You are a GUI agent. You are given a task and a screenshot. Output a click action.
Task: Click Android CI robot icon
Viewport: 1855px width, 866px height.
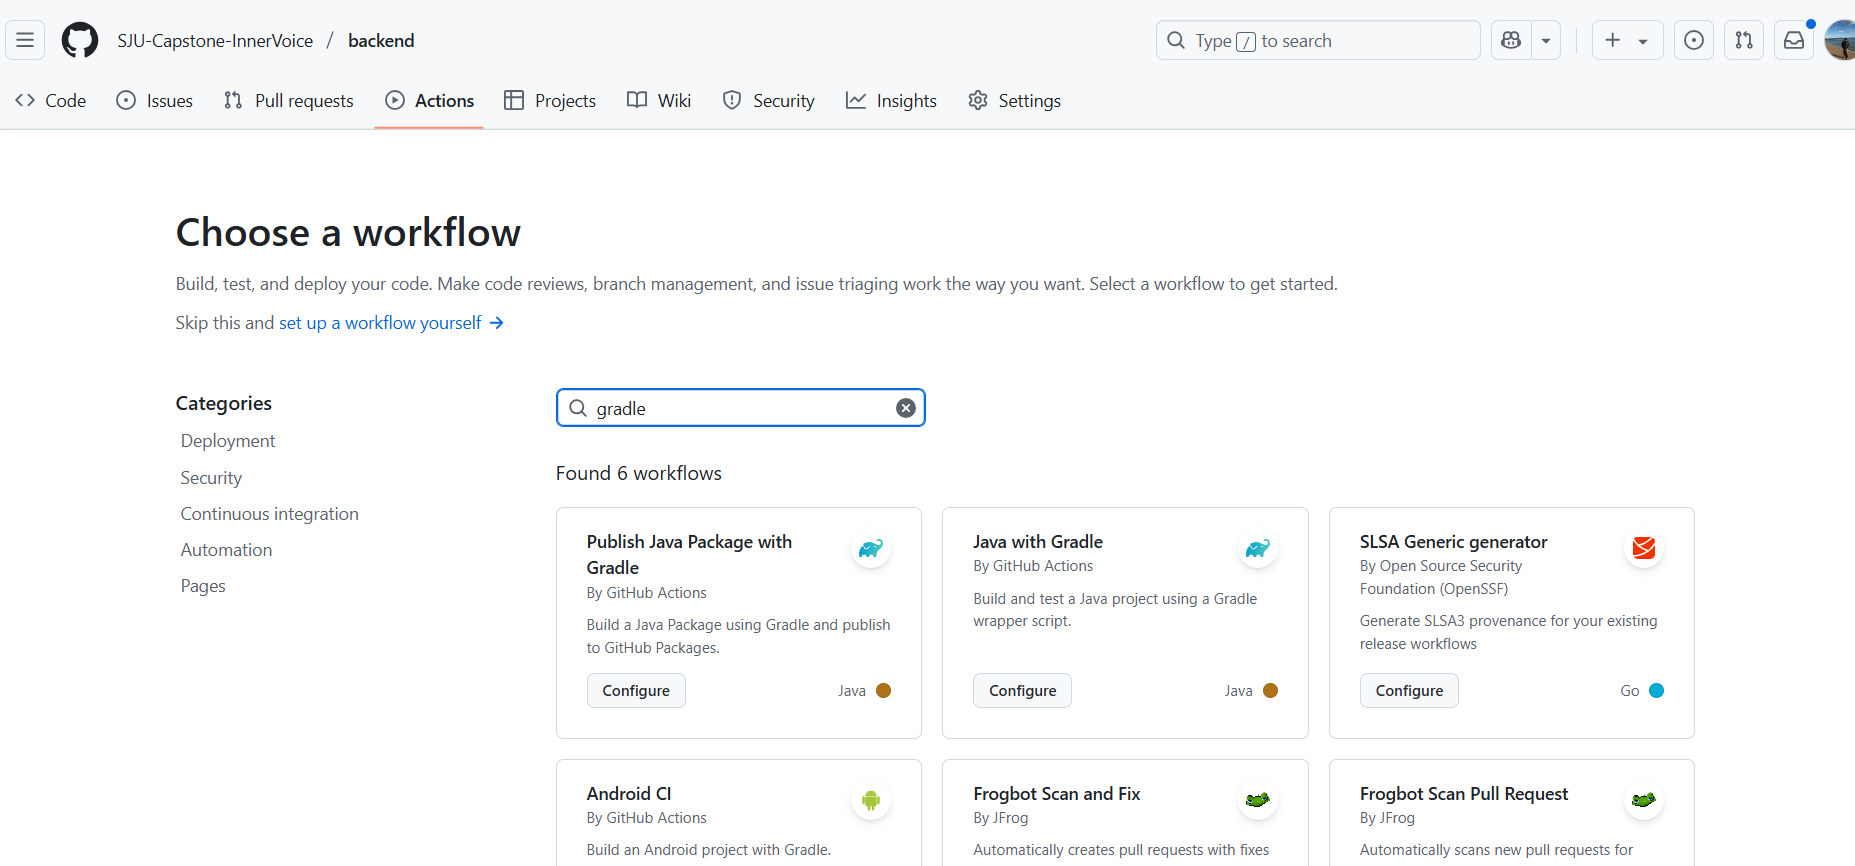tap(871, 800)
